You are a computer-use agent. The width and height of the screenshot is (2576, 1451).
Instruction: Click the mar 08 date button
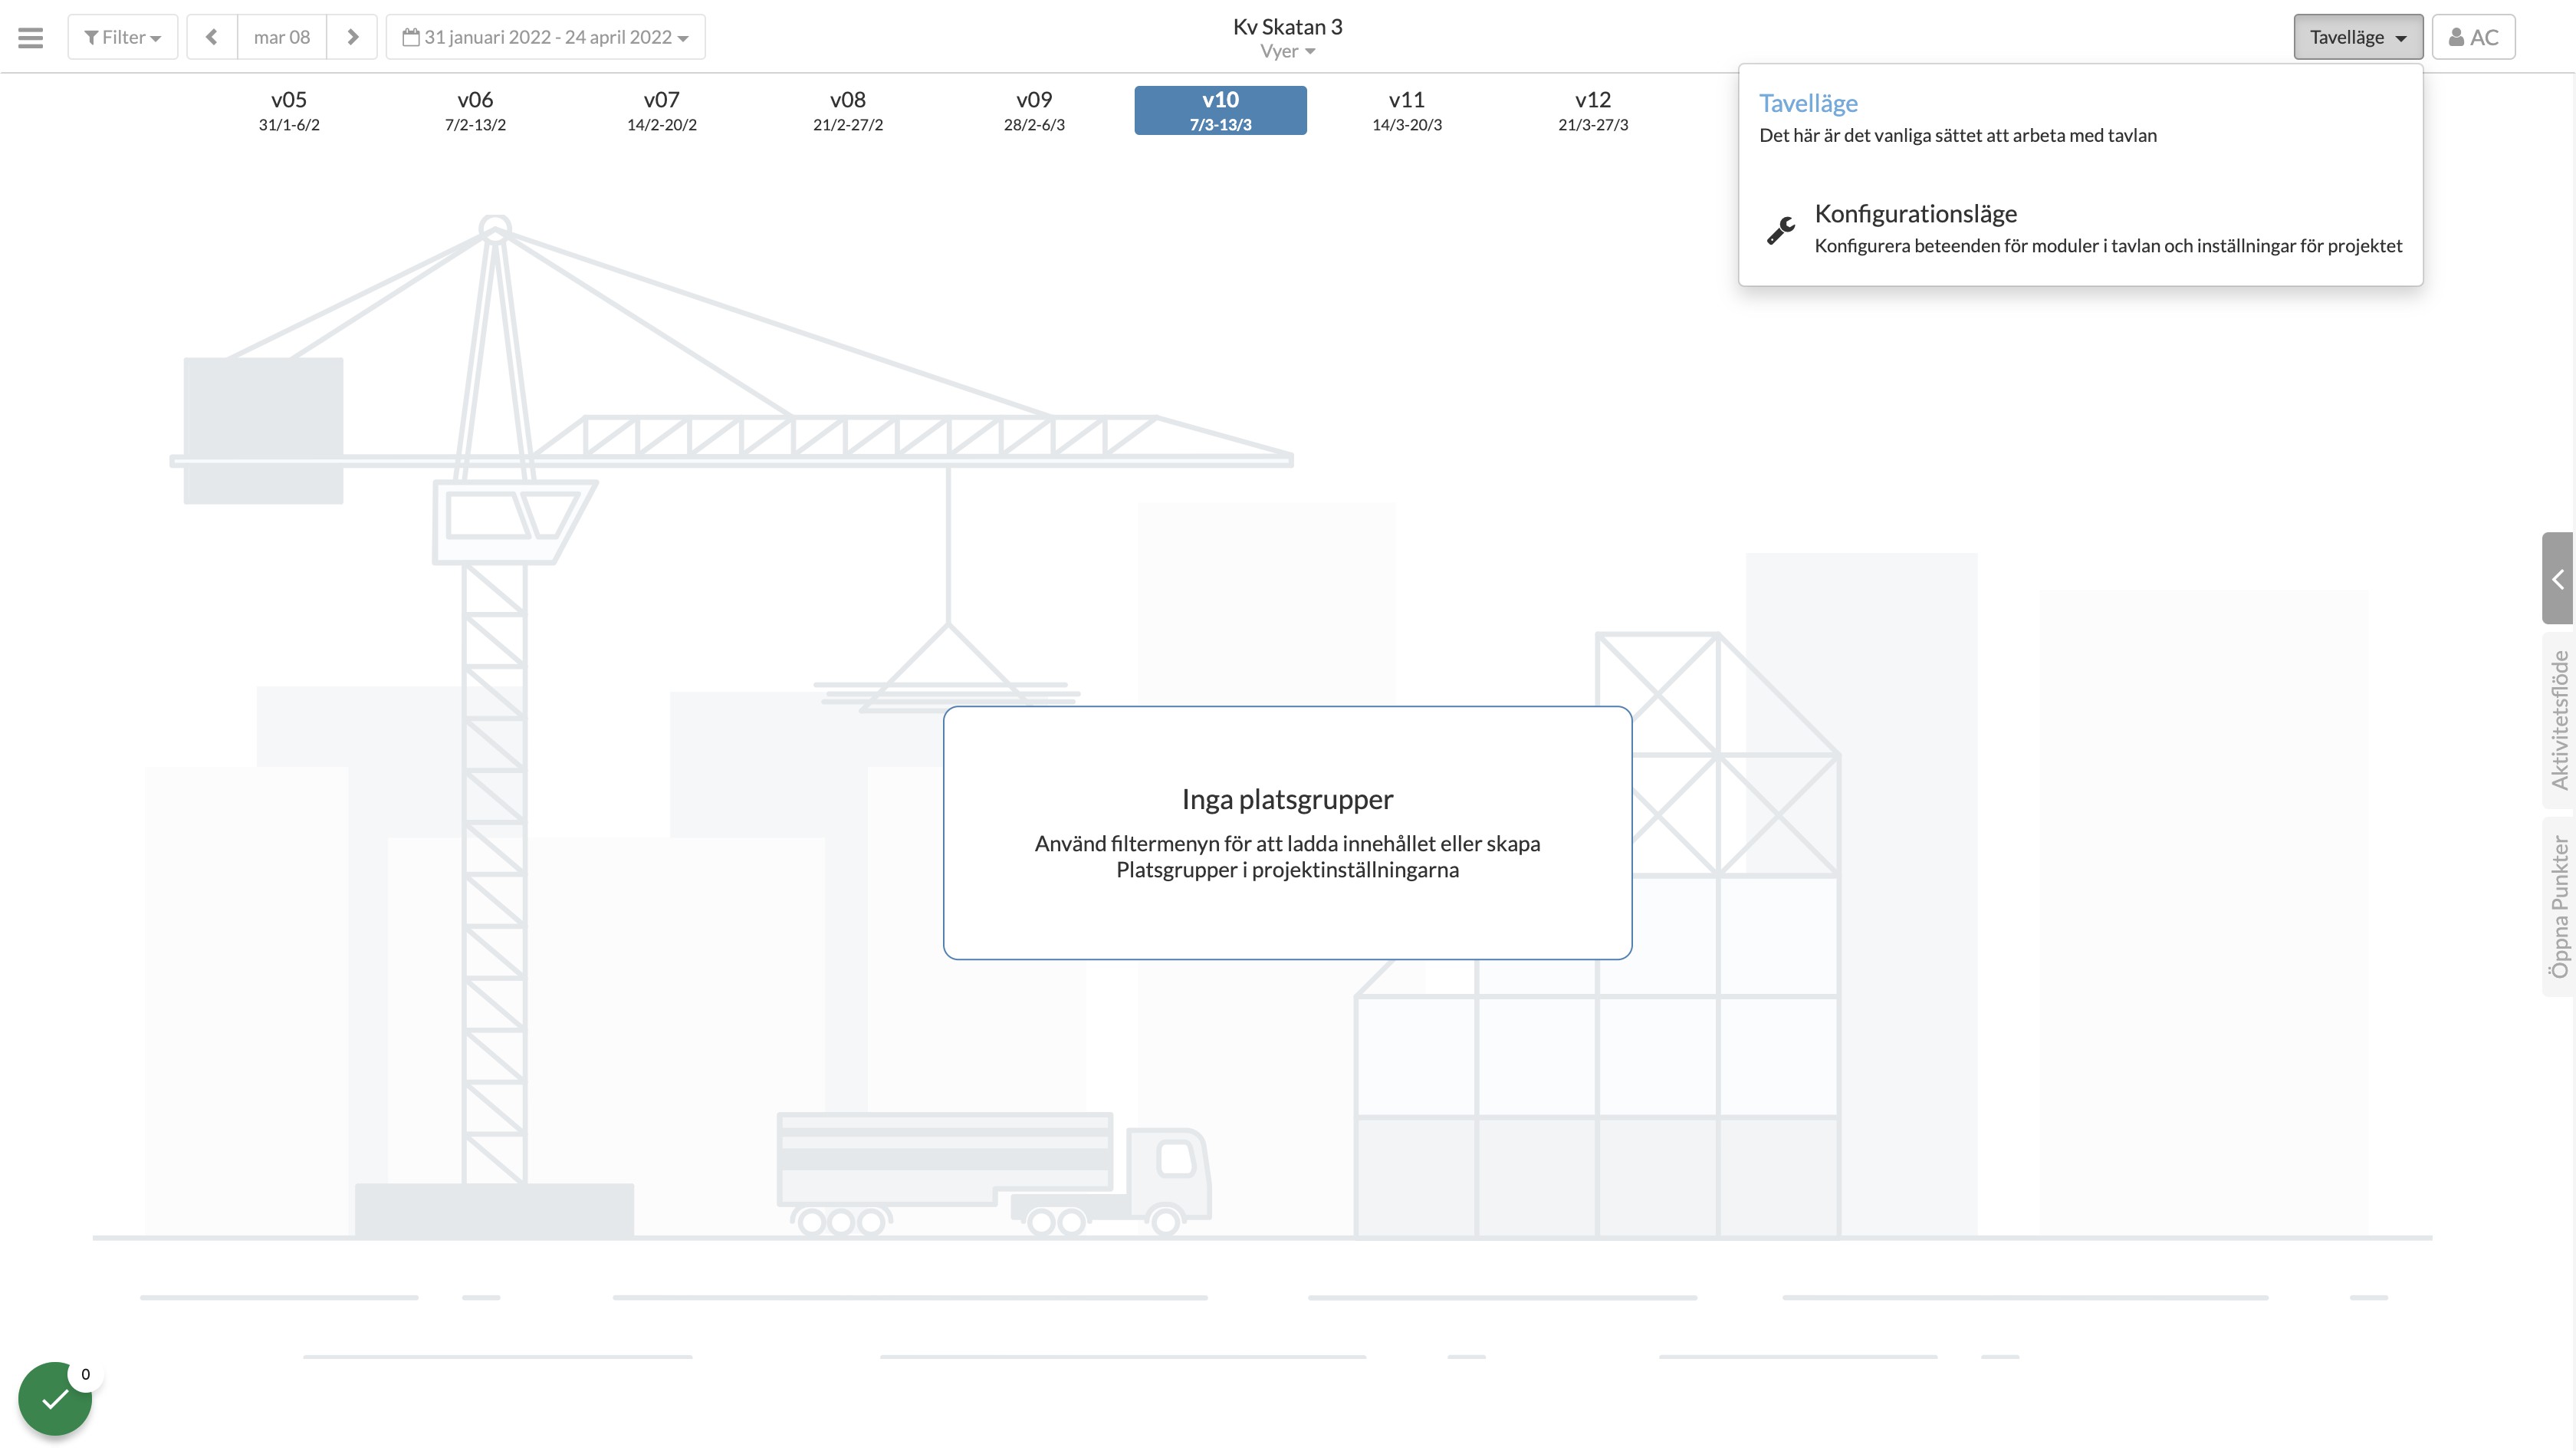point(282,37)
